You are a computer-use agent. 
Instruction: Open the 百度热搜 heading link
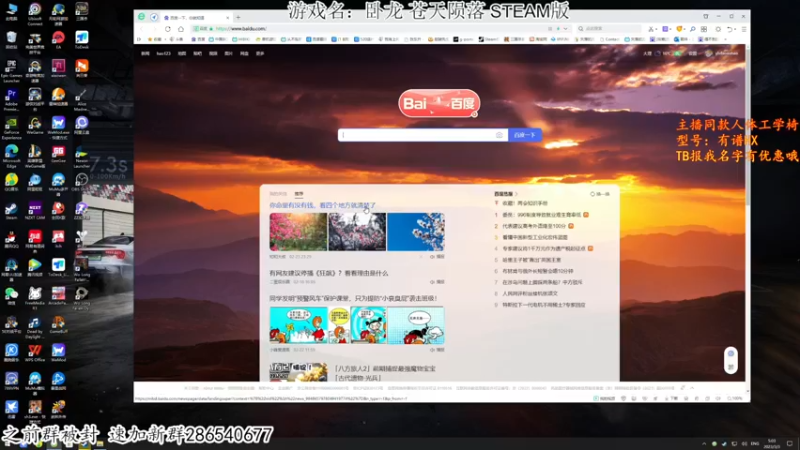pyautogui.click(x=505, y=194)
